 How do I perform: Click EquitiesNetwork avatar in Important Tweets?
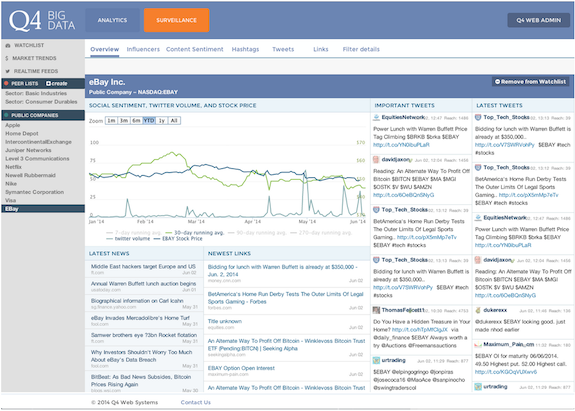(376, 117)
